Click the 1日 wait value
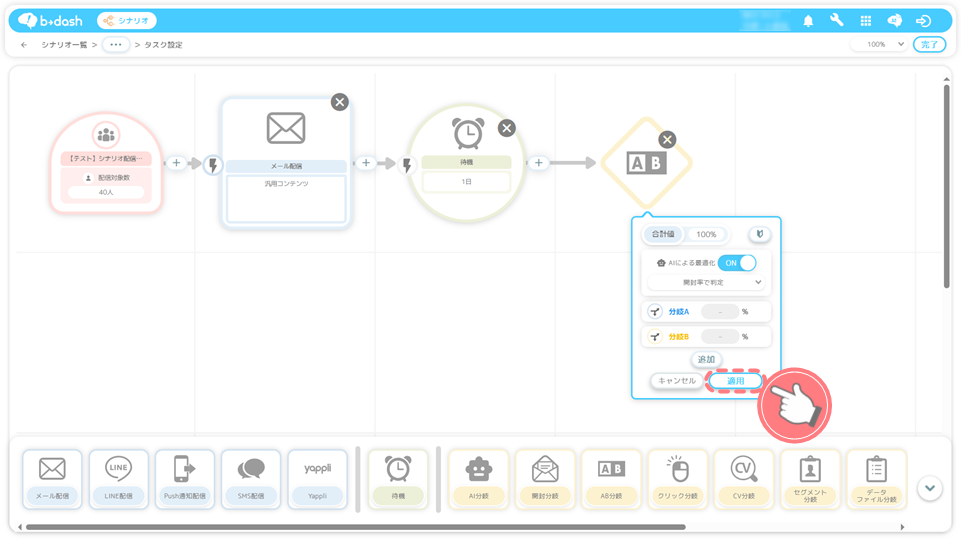 (466, 182)
